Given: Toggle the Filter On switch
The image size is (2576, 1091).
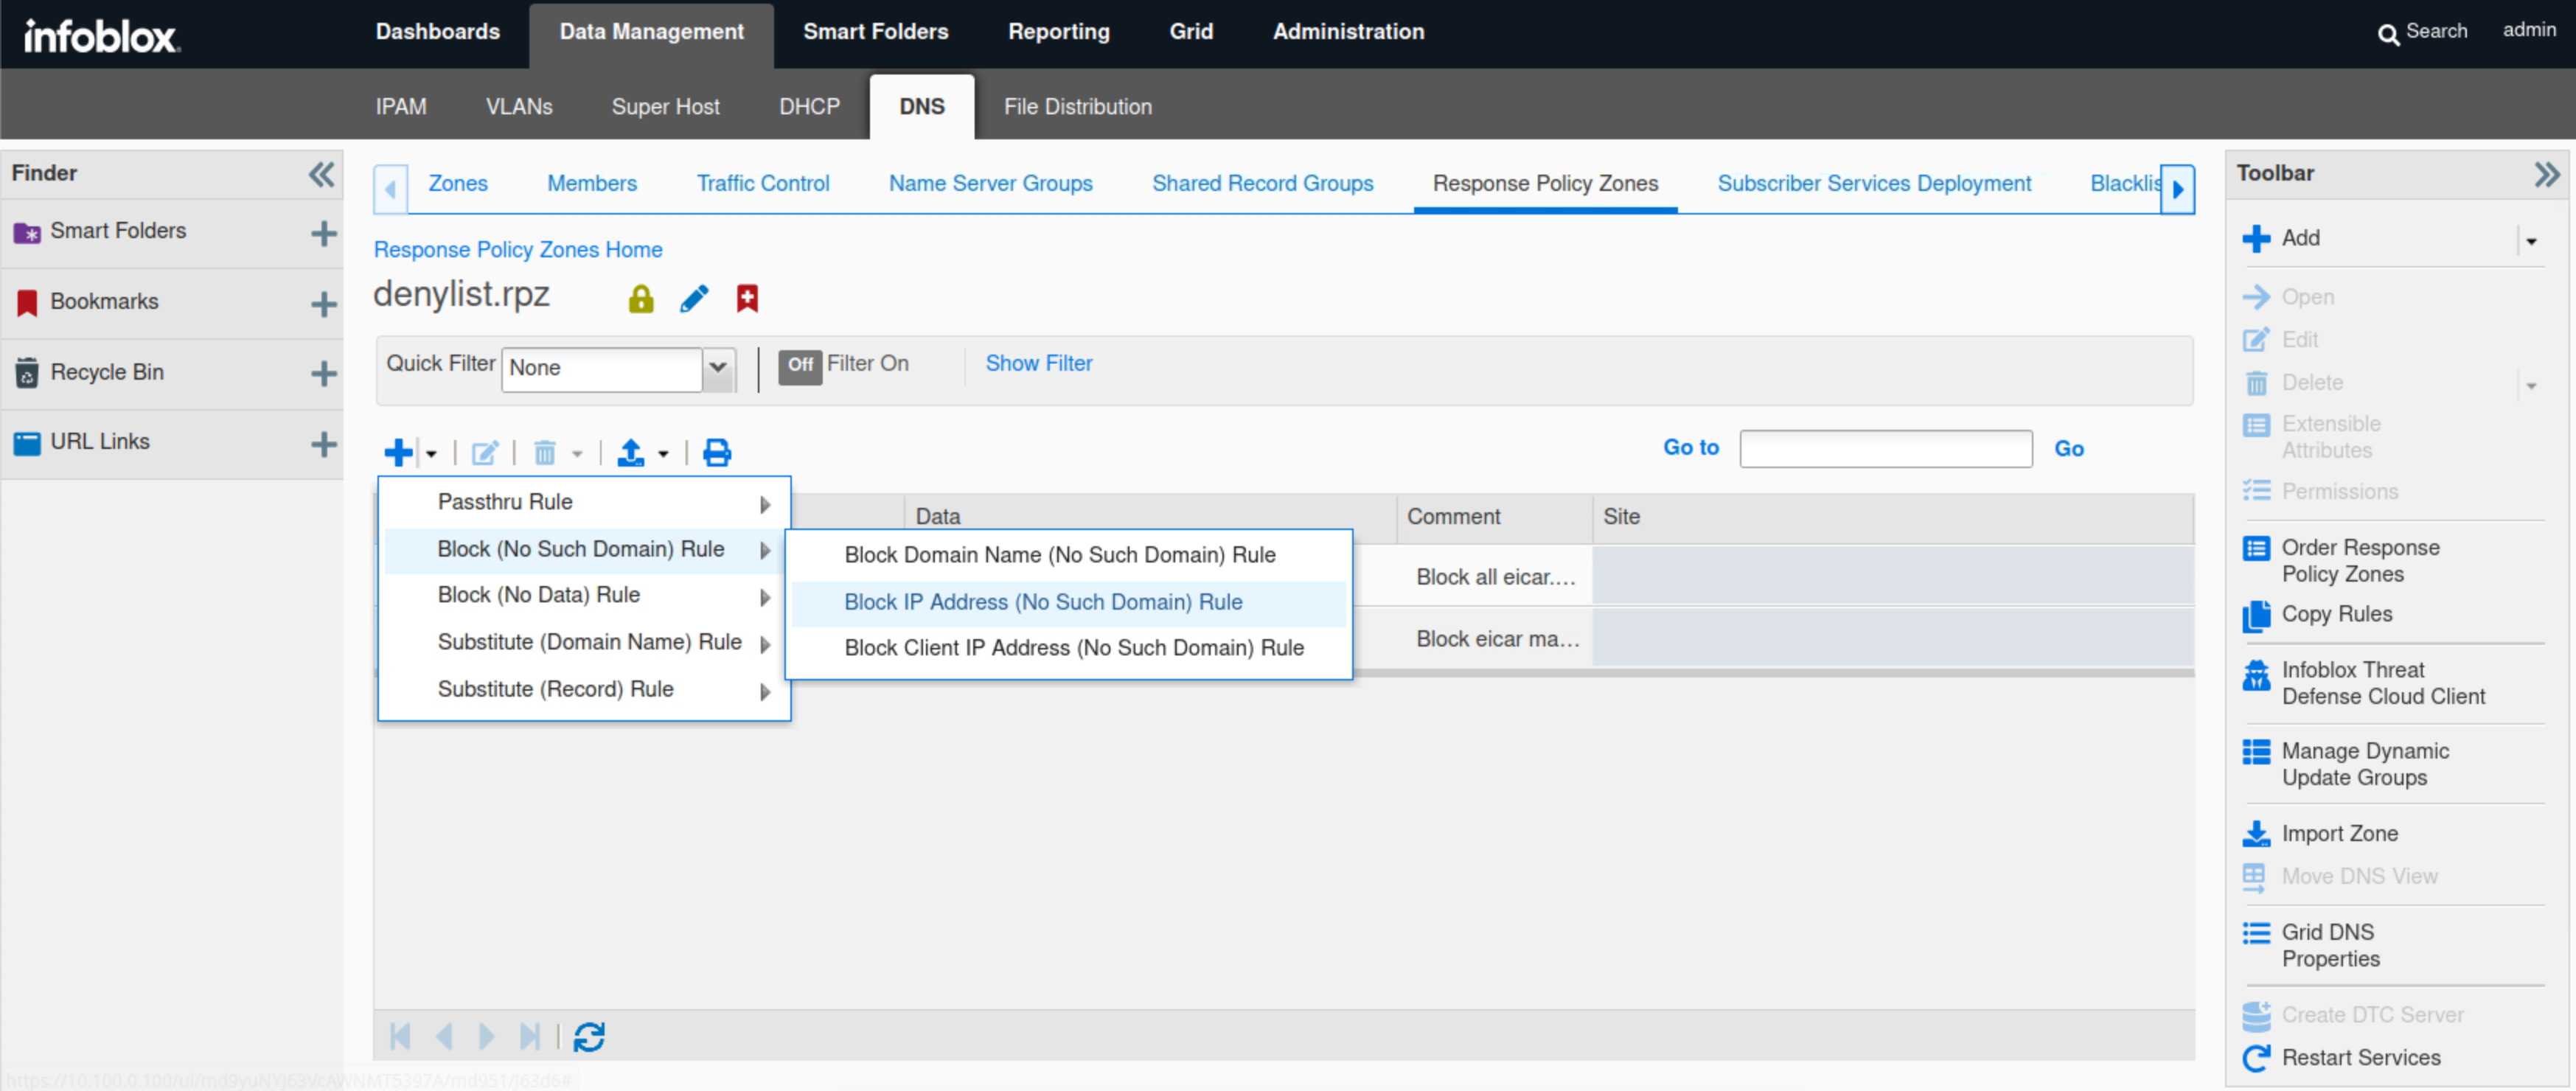Looking at the screenshot, I should 800,365.
